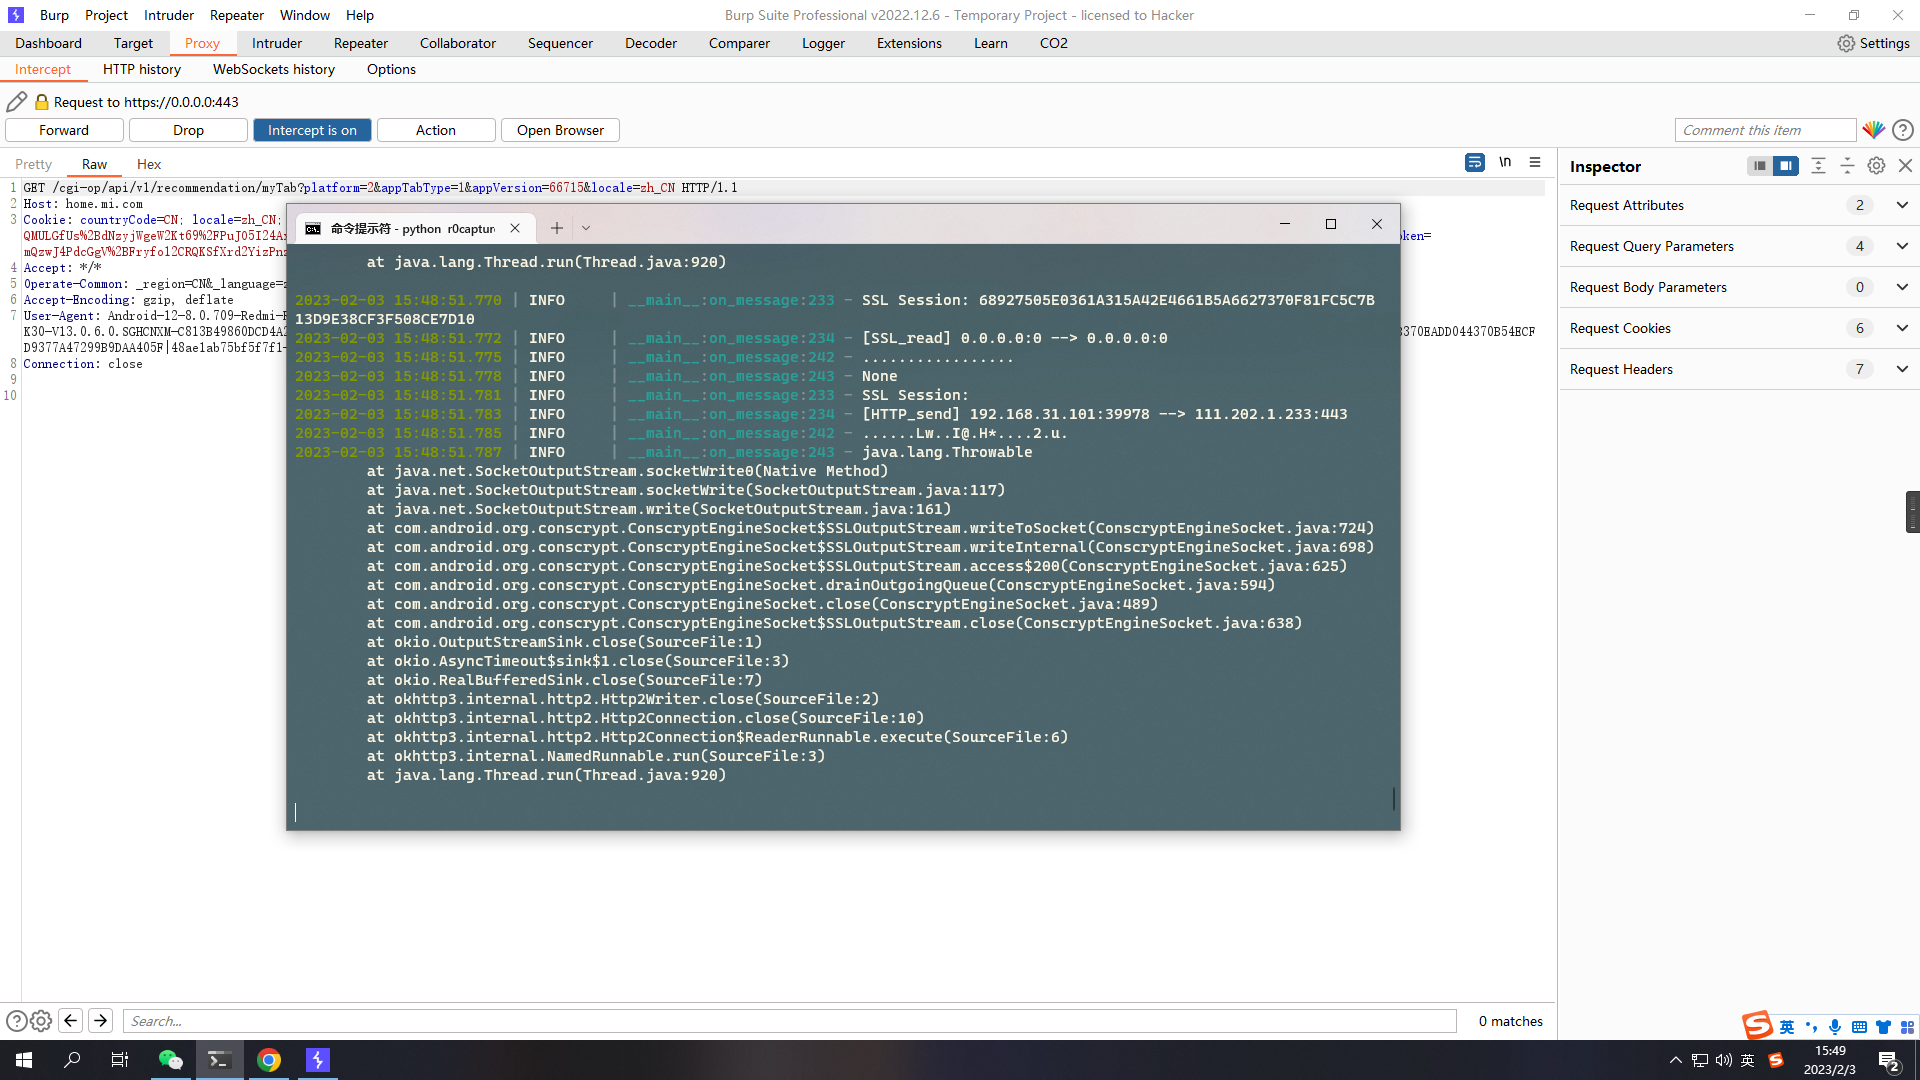Click terminal scrollbar thumb

(1393, 798)
